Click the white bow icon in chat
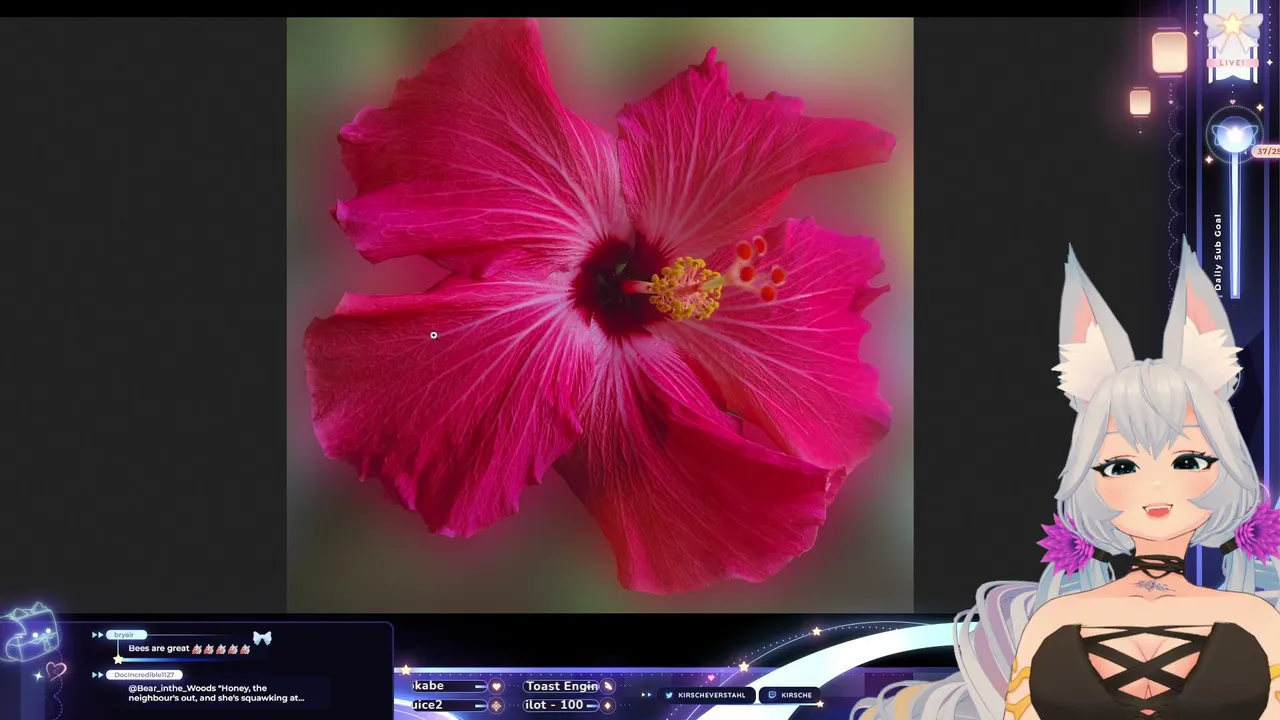The width and height of the screenshot is (1280, 720). (x=262, y=638)
